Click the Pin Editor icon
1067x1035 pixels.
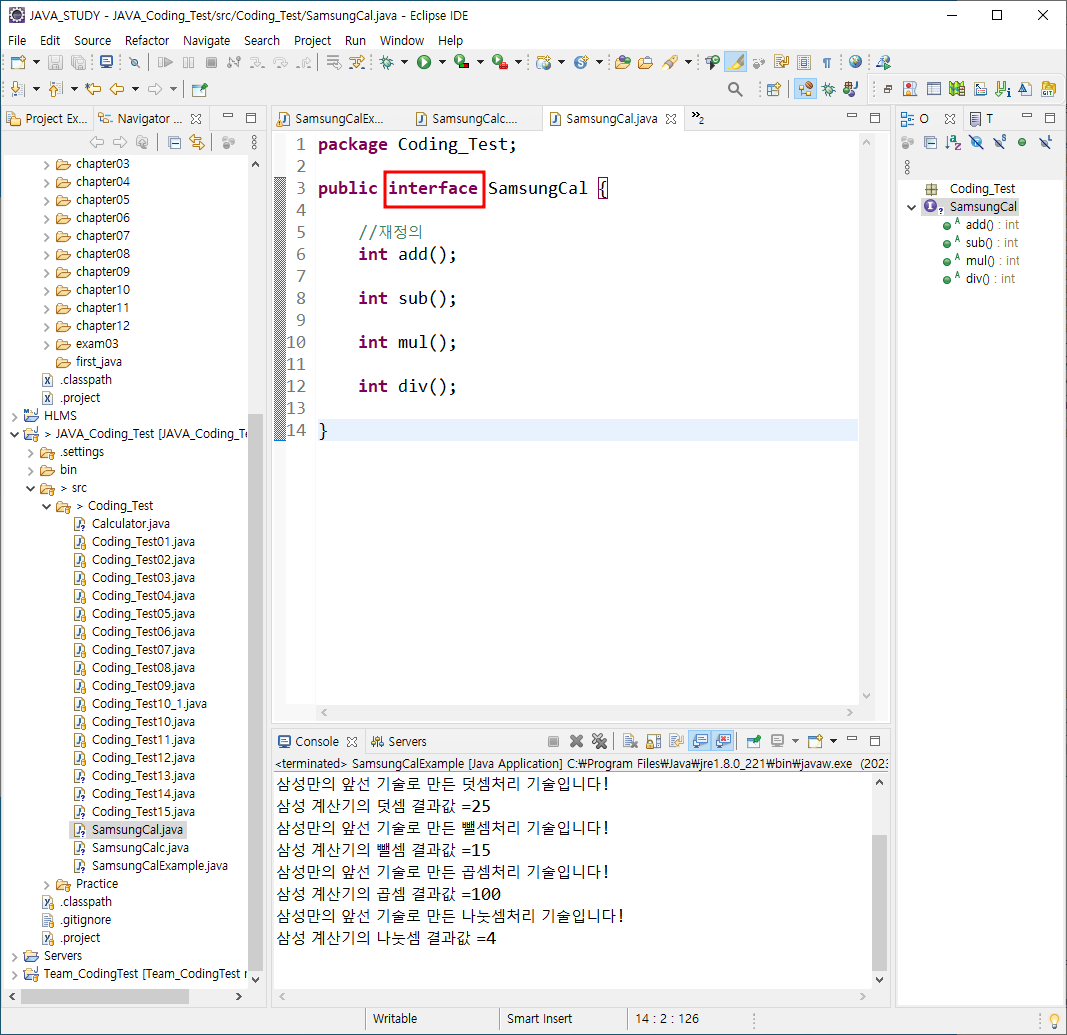[x=199, y=89]
